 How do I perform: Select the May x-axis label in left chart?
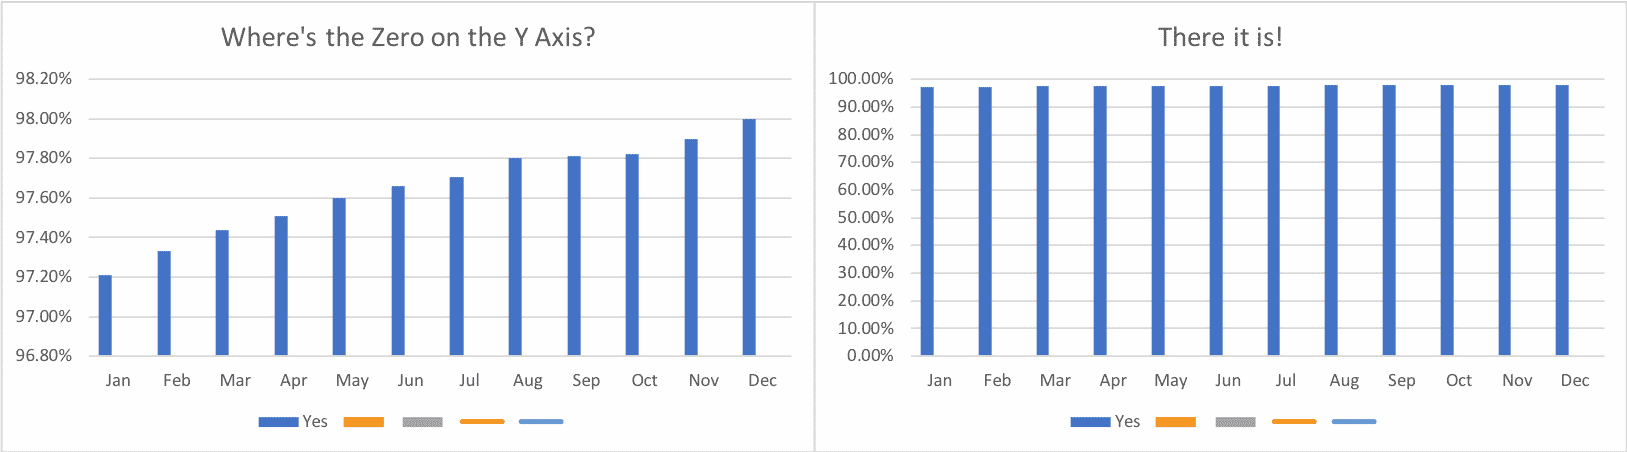click(x=352, y=381)
